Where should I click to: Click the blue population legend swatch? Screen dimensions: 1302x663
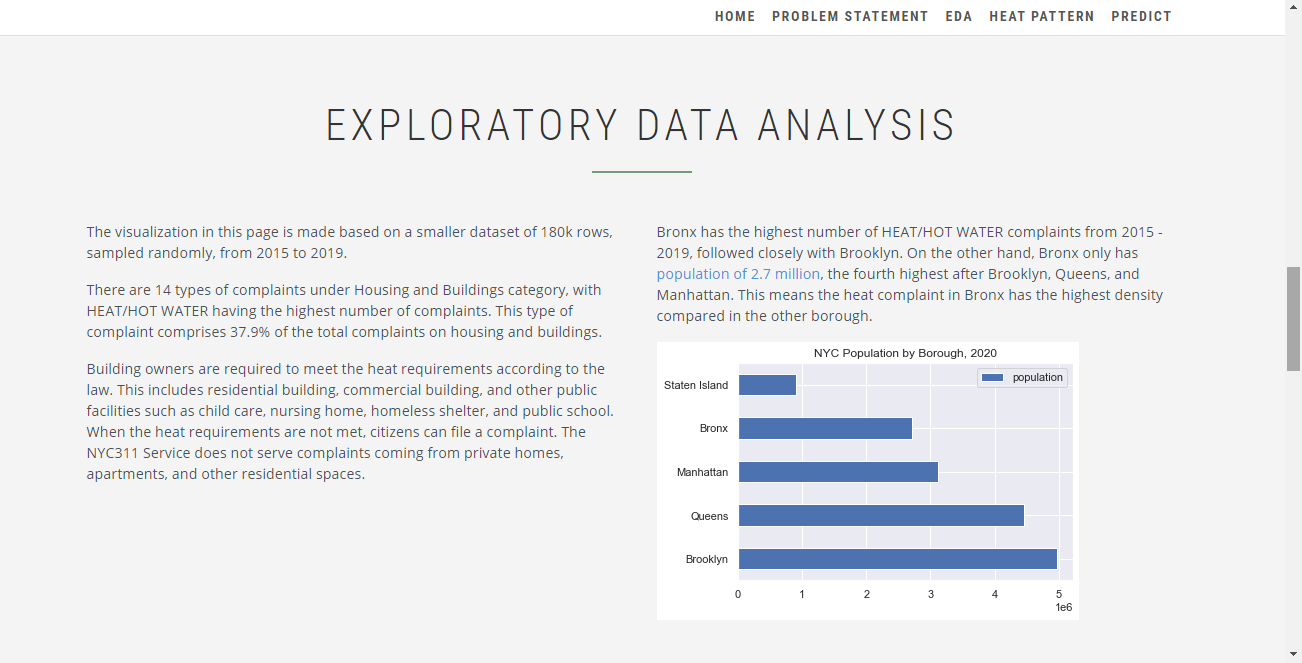[x=992, y=378]
